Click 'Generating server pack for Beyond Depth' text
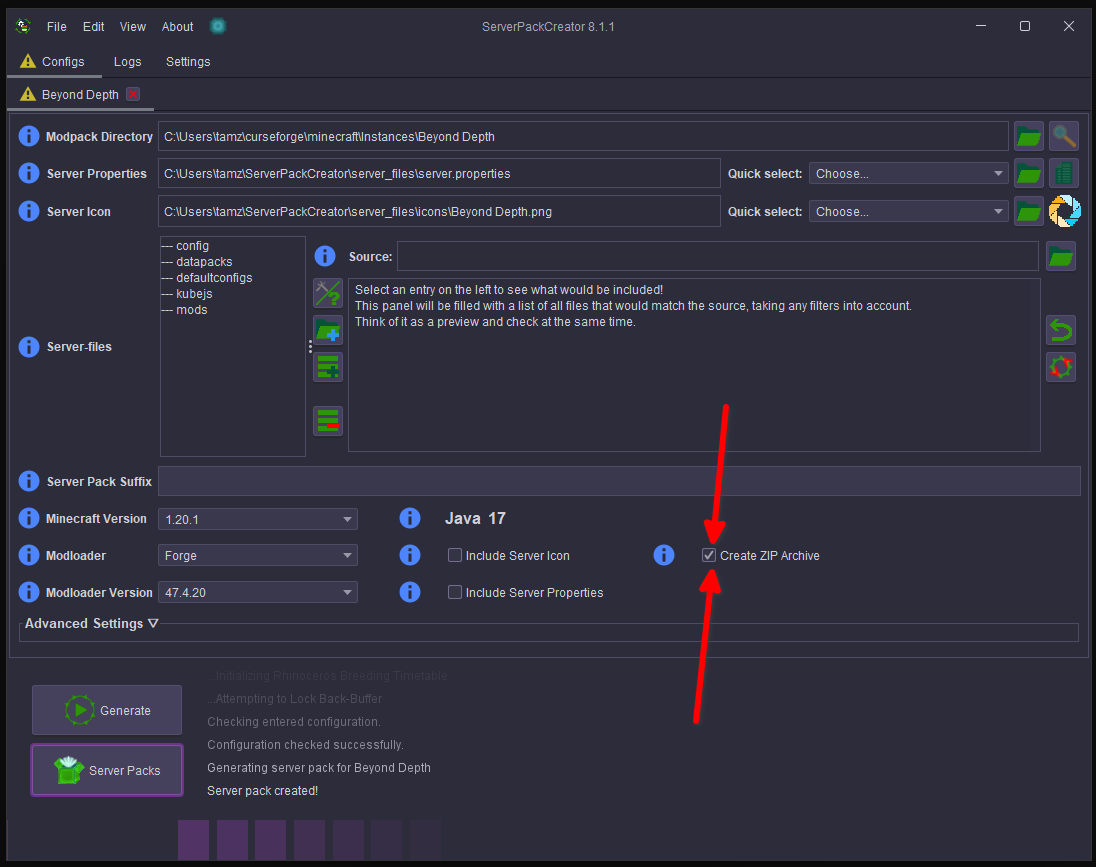1096x867 pixels. [x=319, y=768]
